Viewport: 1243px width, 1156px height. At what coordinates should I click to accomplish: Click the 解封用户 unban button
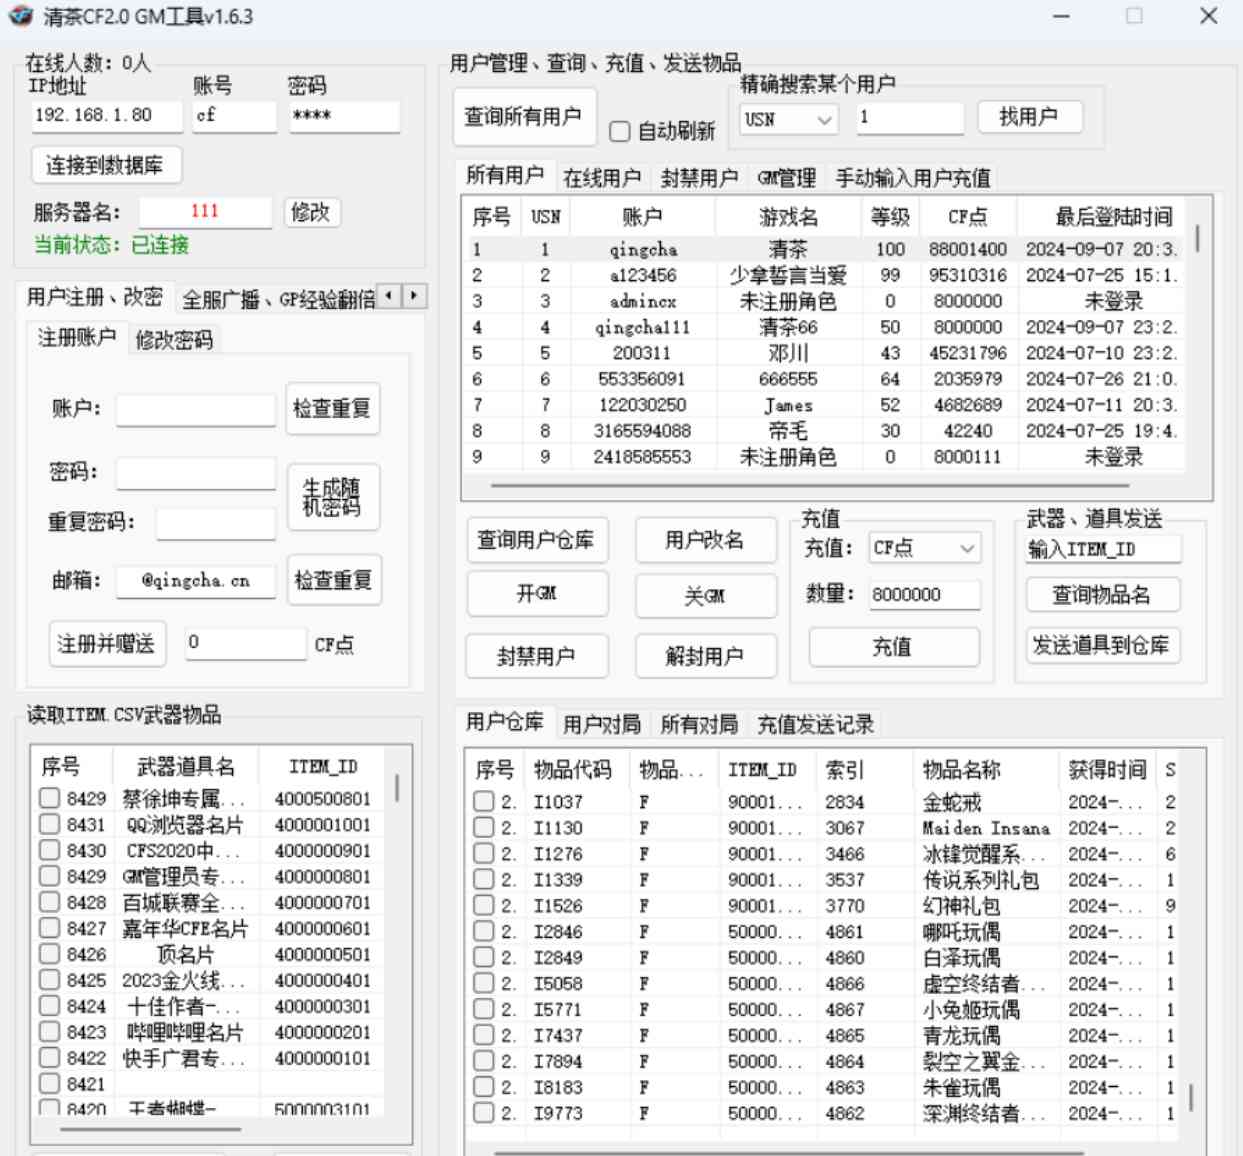pyautogui.click(x=705, y=656)
